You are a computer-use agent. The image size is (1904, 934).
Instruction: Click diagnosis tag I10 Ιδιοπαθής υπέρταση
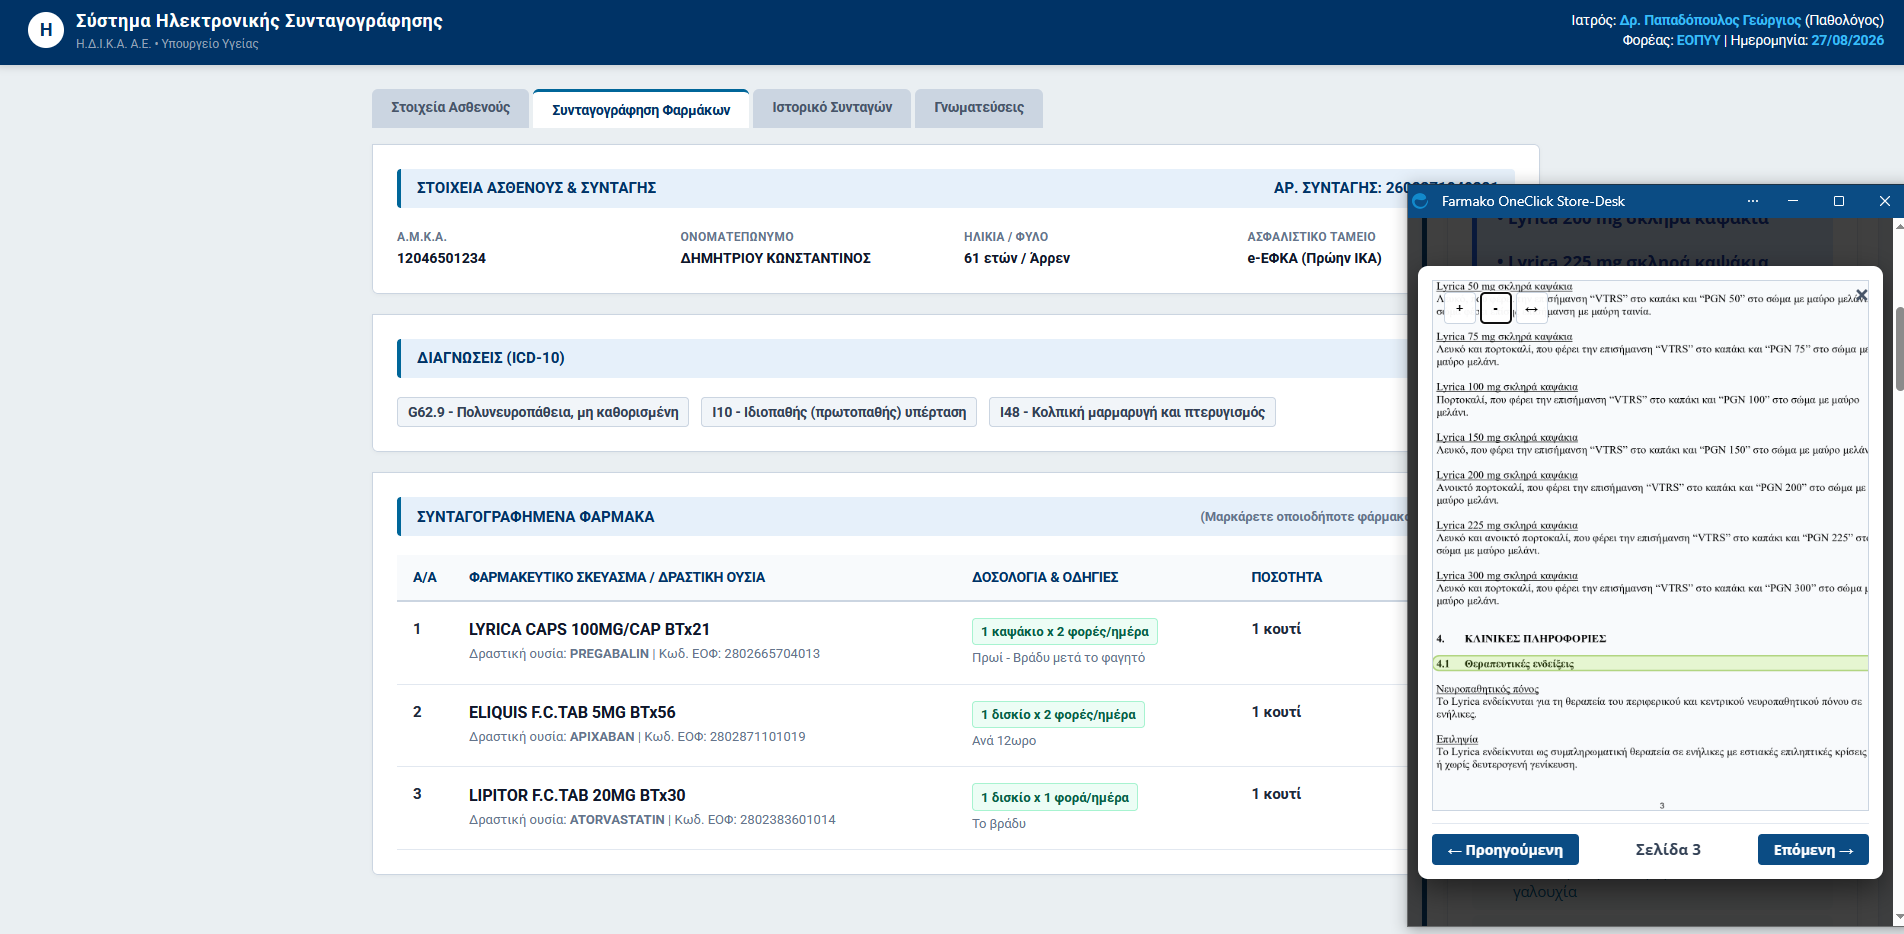point(839,412)
